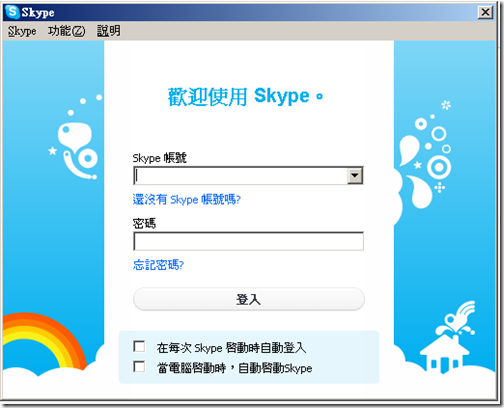This screenshot has width=504, height=408.
Task: Click the 密碼 label
Action: tap(144, 223)
